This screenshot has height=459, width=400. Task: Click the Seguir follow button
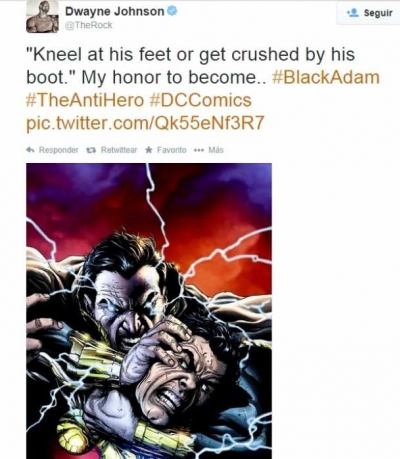[x=368, y=13]
